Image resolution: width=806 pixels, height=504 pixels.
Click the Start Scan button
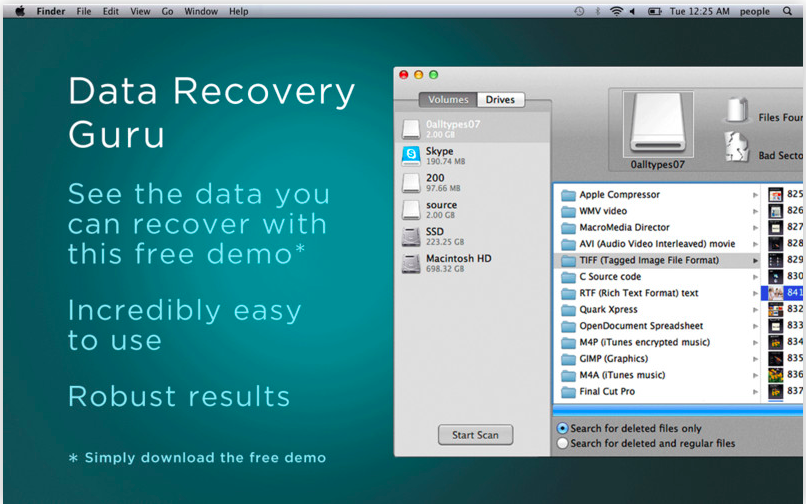(475, 435)
